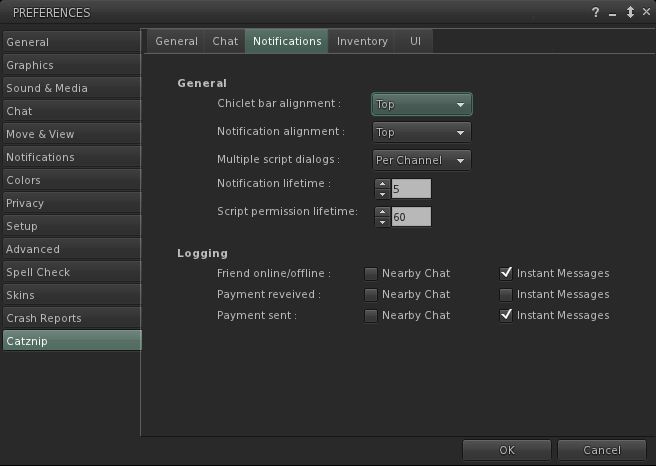Open the Chiclet bar alignment dropdown
This screenshot has height=466, width=656.
point(421,104)
